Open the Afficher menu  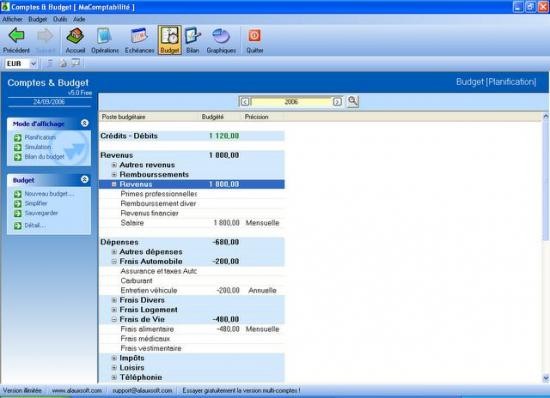(x=12, y=19)
